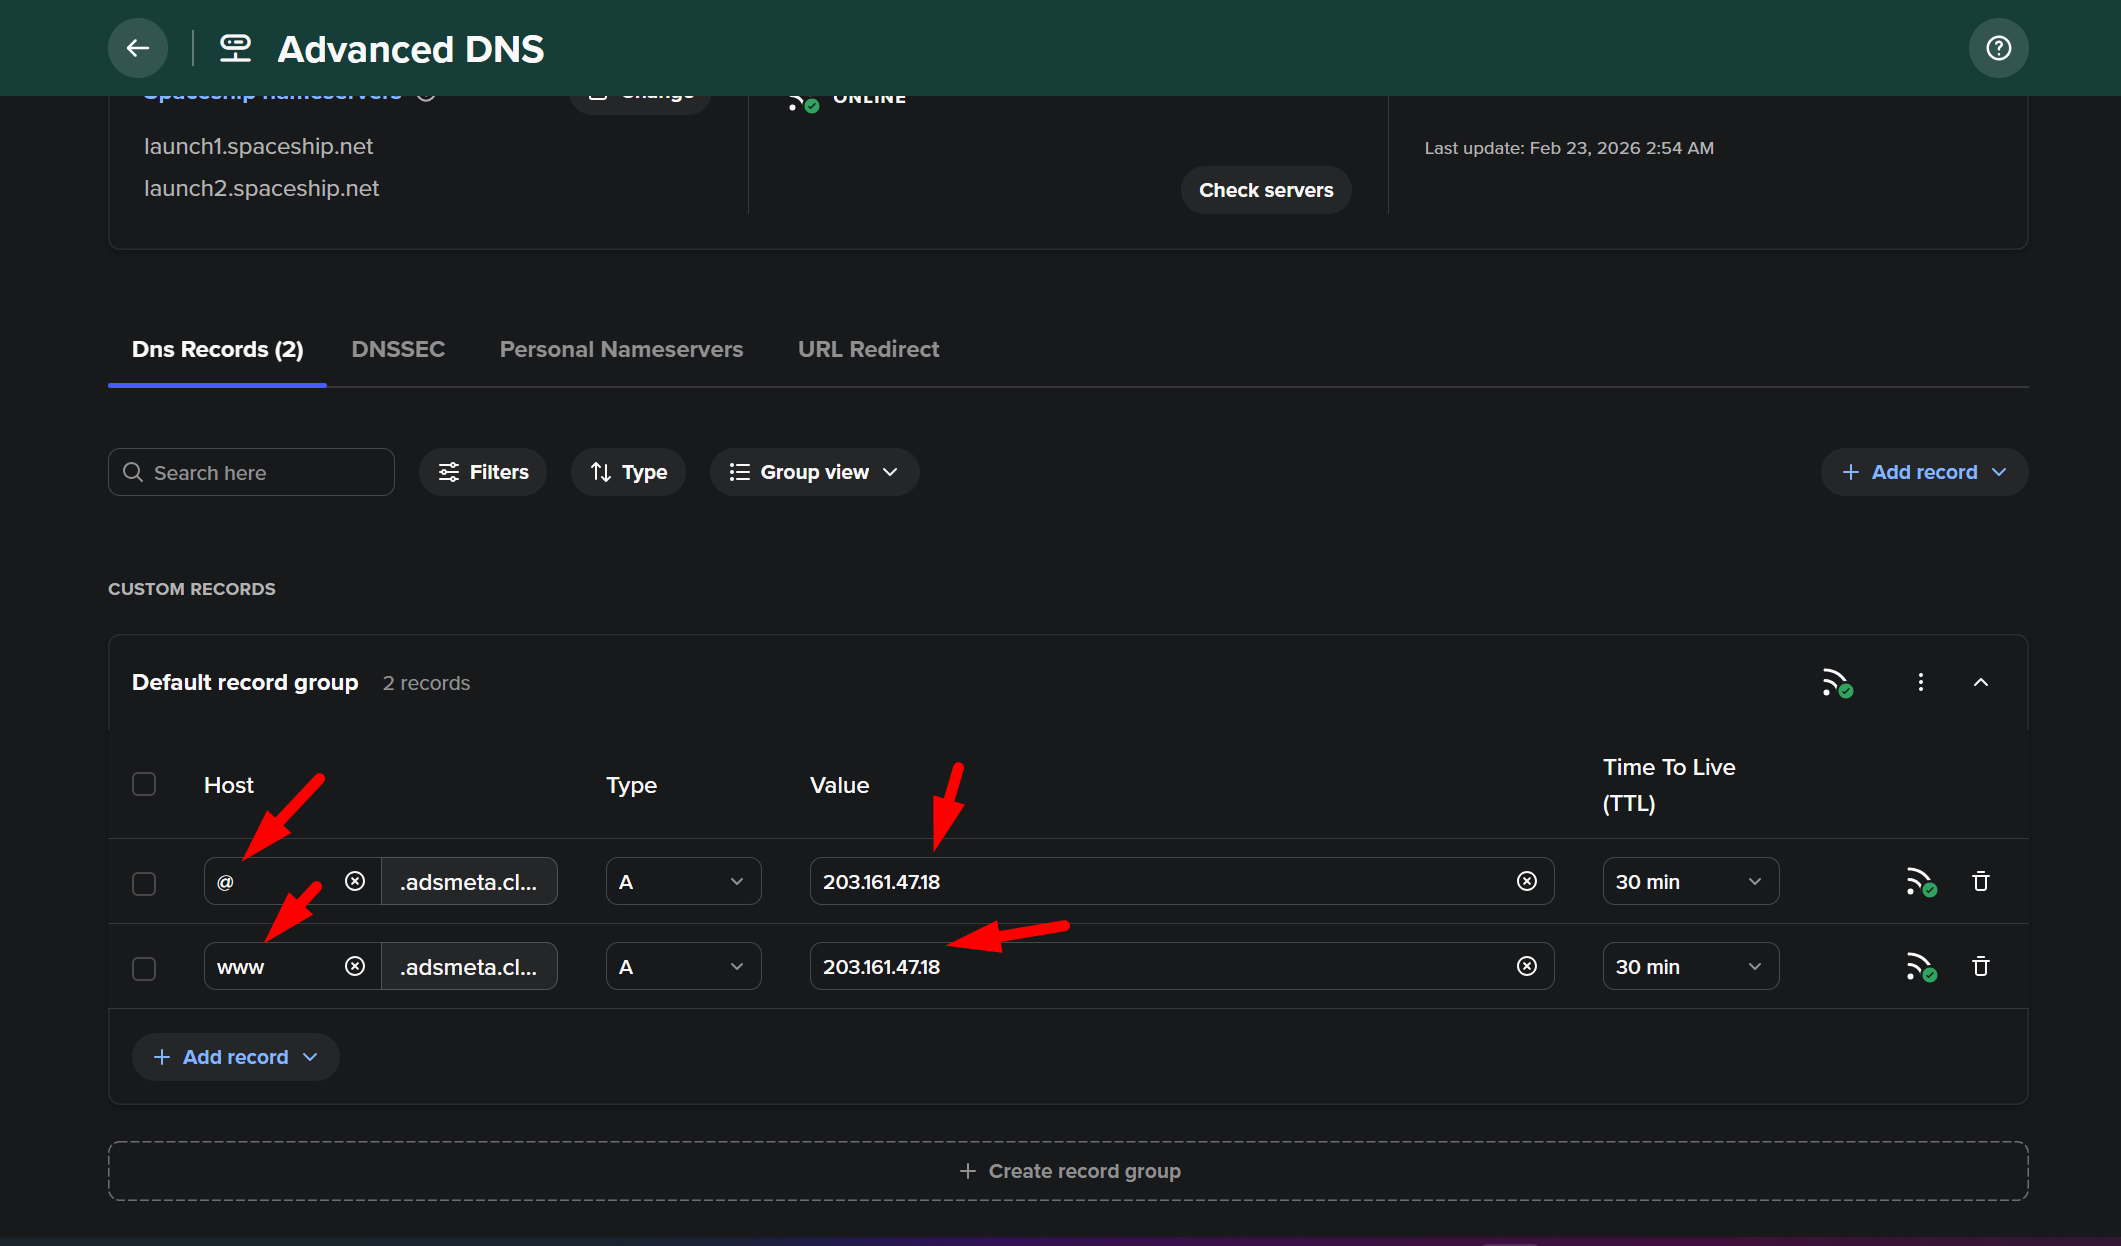Delete the @ host A record

1980,882
